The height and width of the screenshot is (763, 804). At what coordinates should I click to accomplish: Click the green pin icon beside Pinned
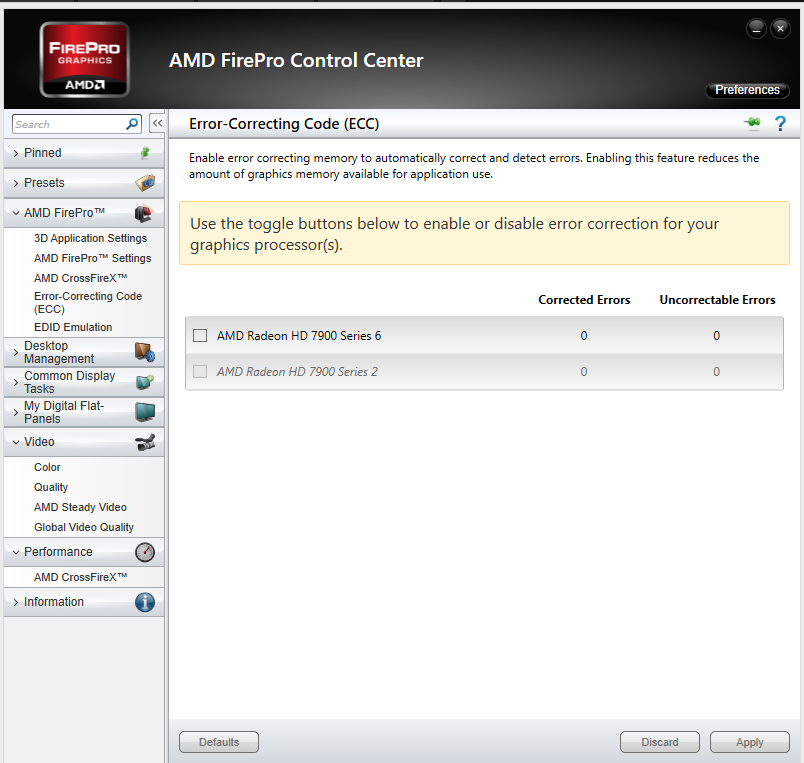pos(145,153)
